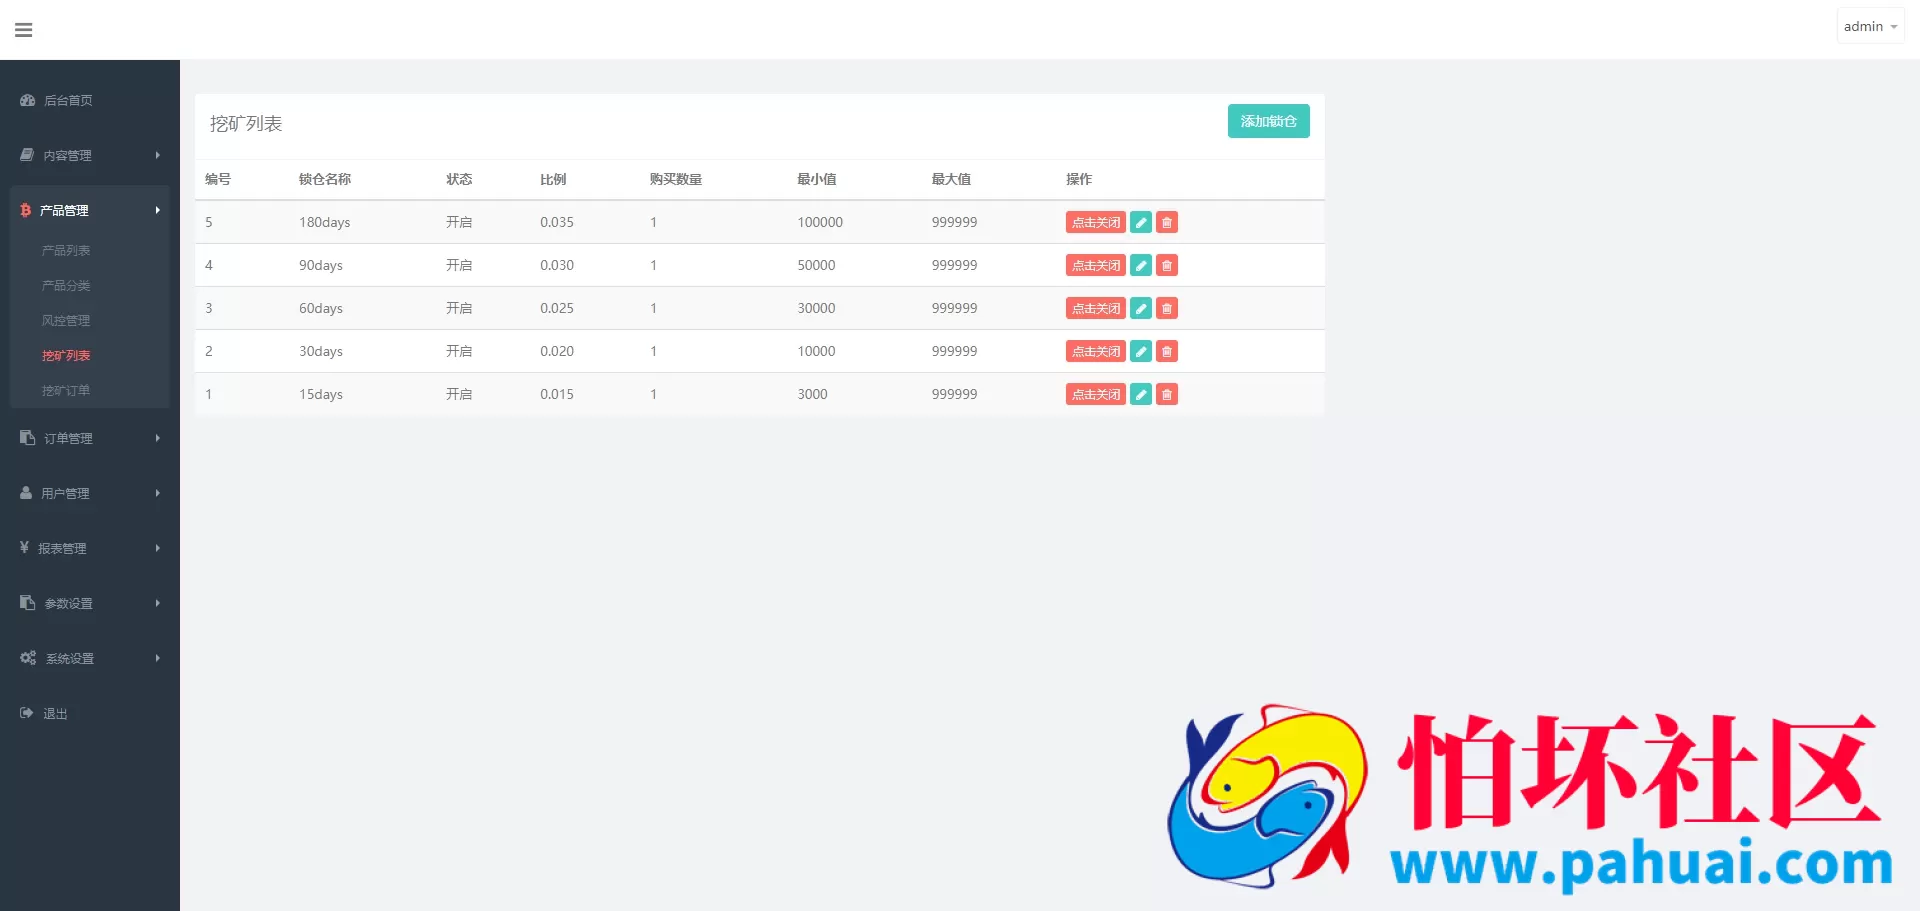The height and width of the screenshot is (911, 1920).
Task: Click the trash icon for 15days row
Action: tap(1167, 394)
